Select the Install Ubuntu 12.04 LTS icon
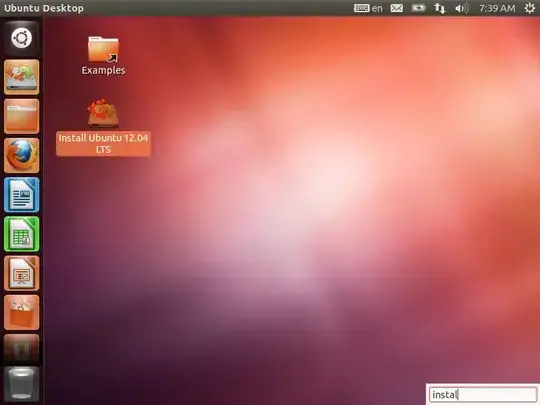Image resolution: width=540 pixels, height=405 pixels. tap(103, 127)
